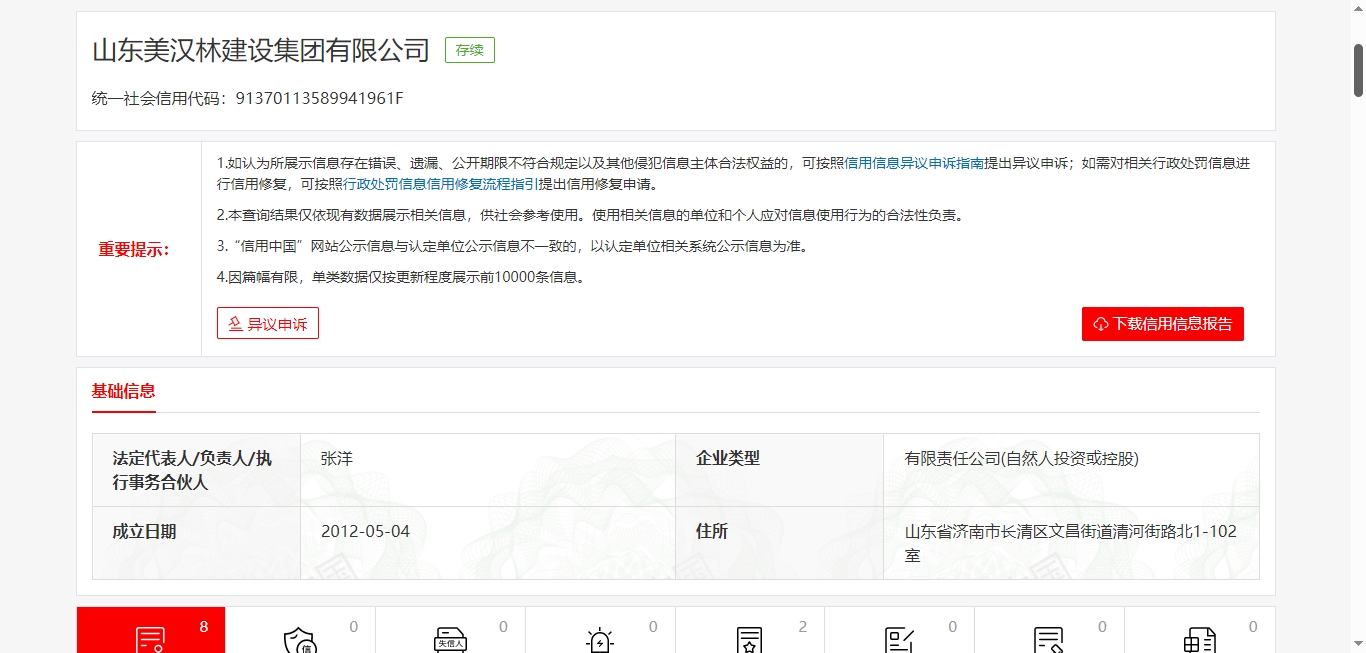Open the red certificate tab with count 8

(151, 630)
